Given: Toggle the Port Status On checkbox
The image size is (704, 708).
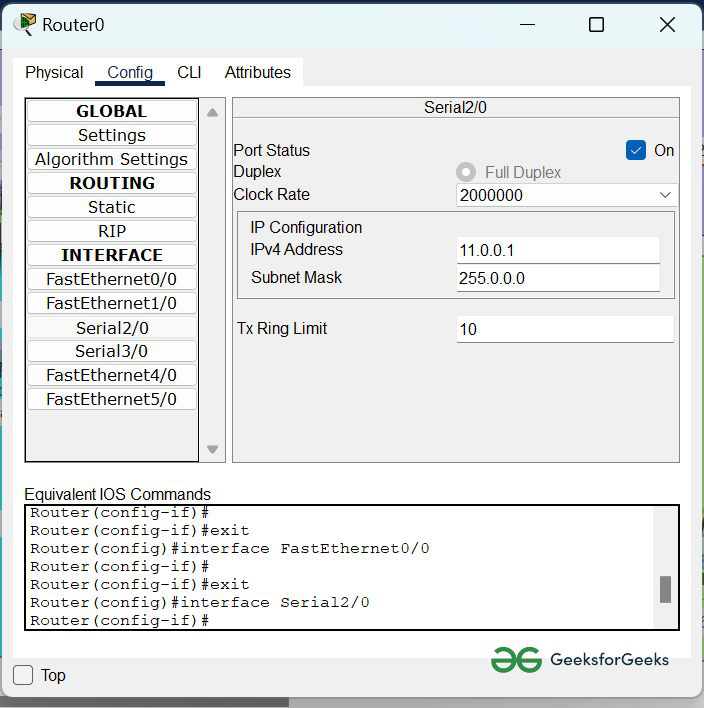Looking at the screenshot, I should (636, 150).
